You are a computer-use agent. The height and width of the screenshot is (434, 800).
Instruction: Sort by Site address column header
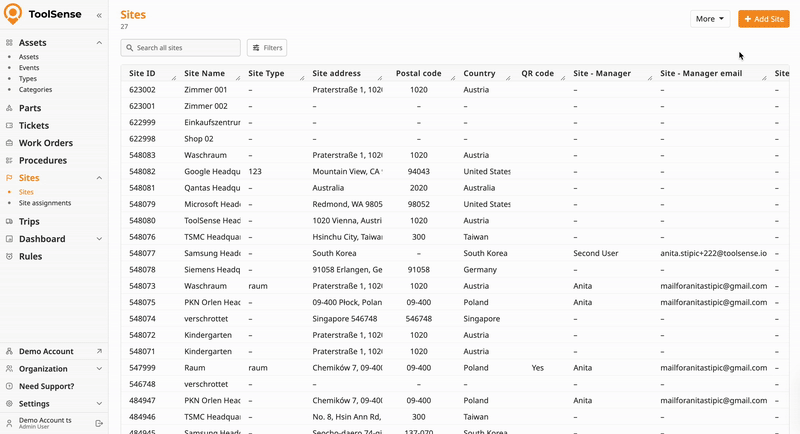[336, 73]
